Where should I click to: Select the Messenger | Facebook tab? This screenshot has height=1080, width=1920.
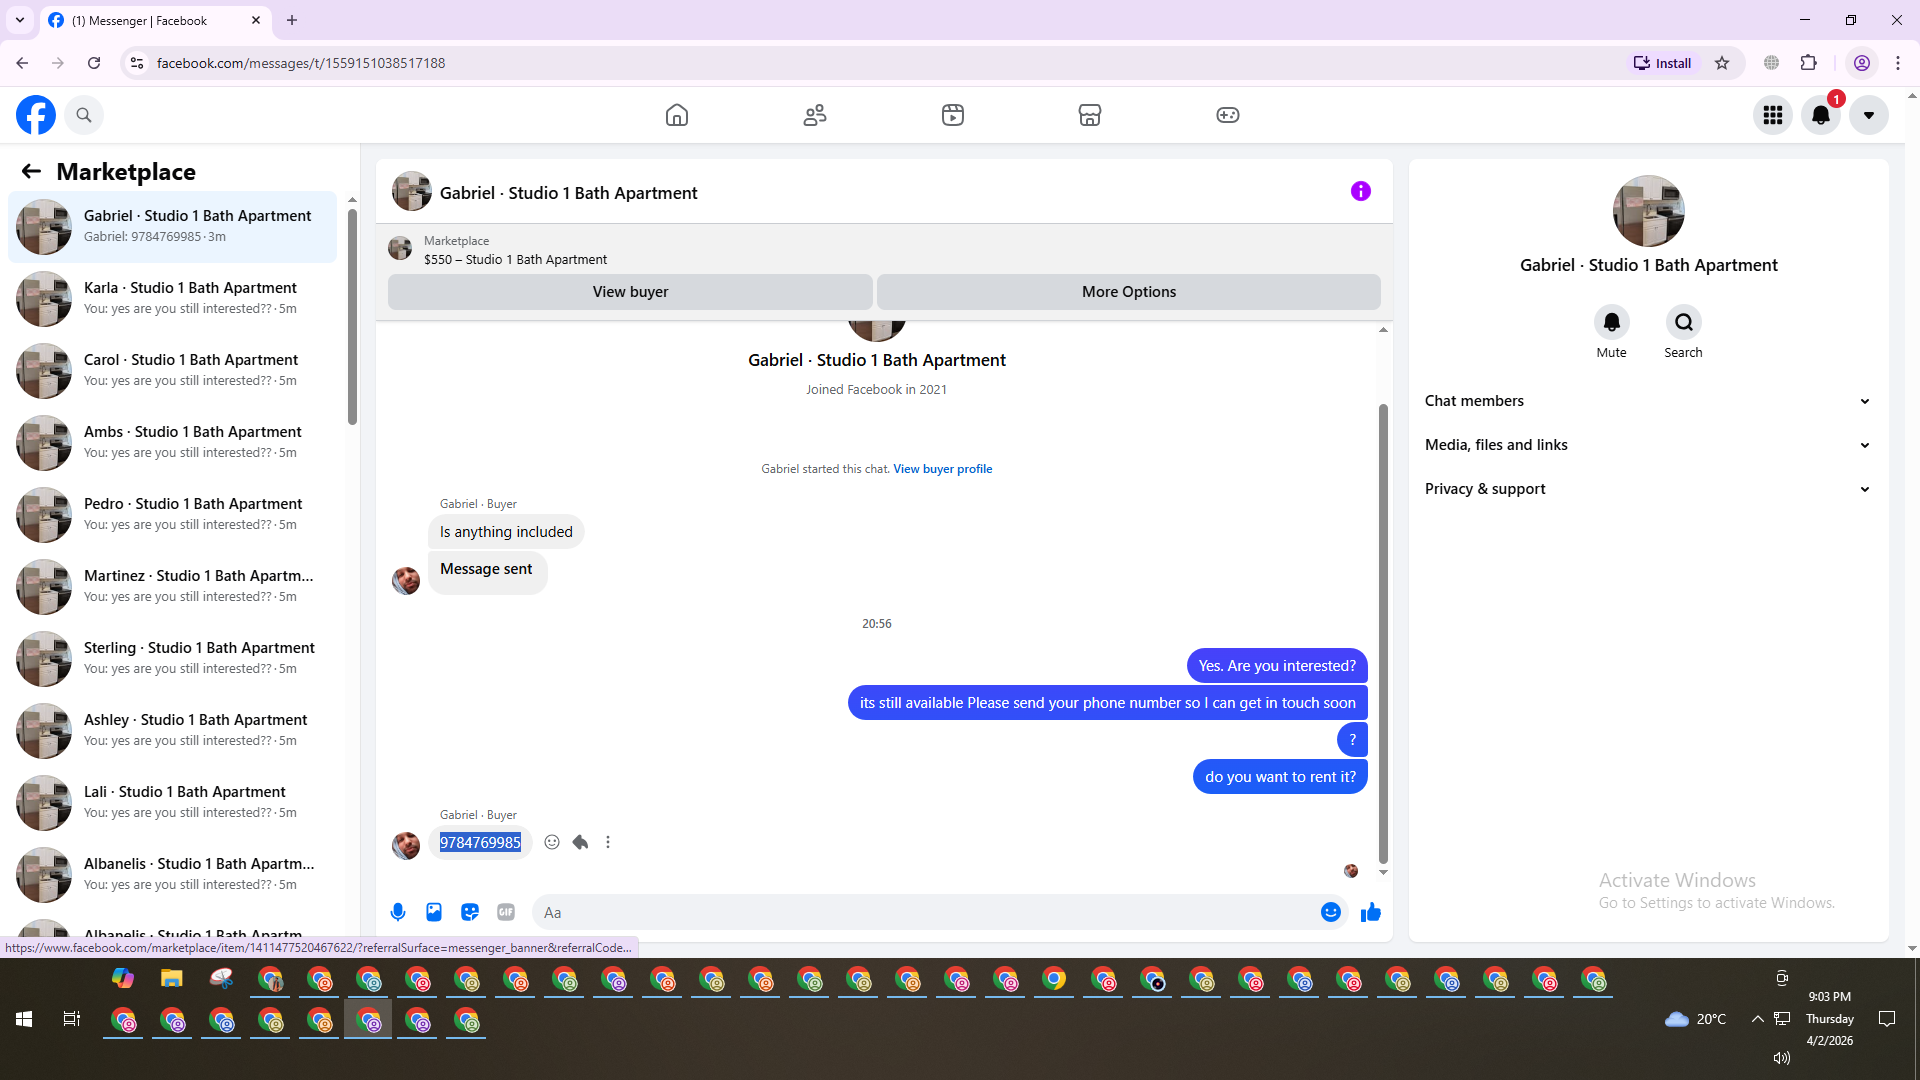[155, 20]
